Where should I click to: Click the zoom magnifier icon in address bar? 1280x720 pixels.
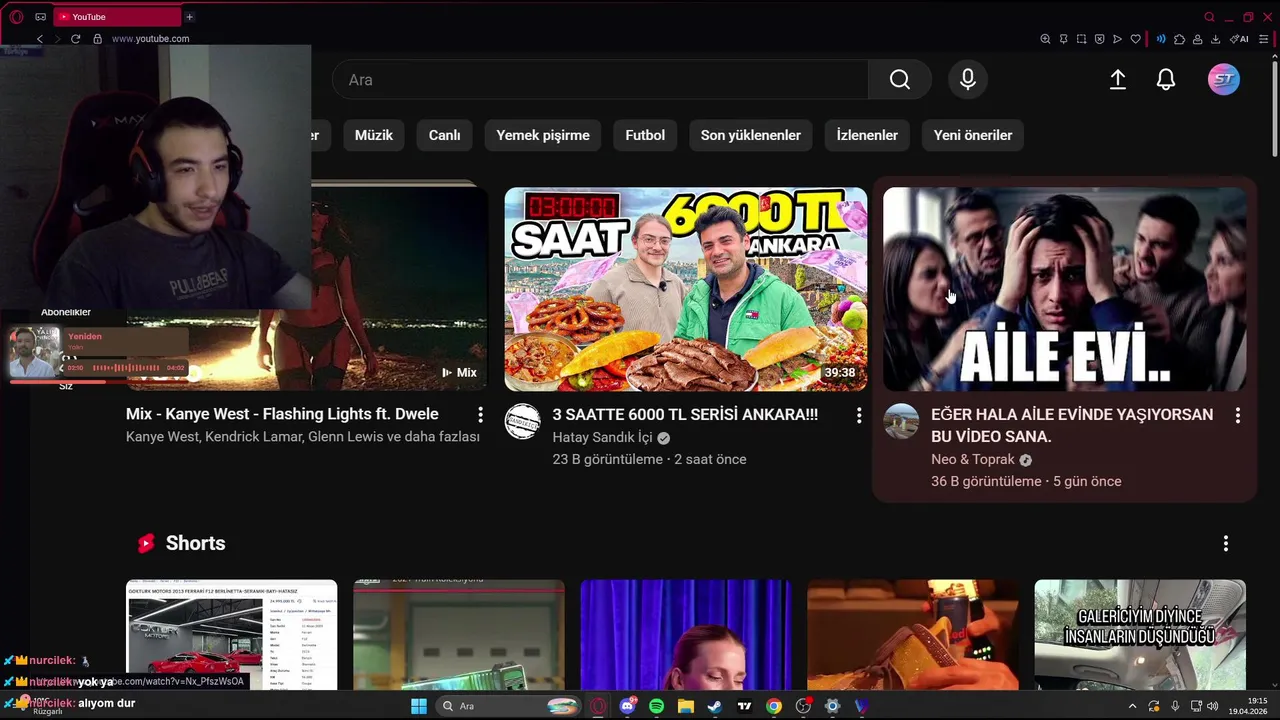(1045, 39)
